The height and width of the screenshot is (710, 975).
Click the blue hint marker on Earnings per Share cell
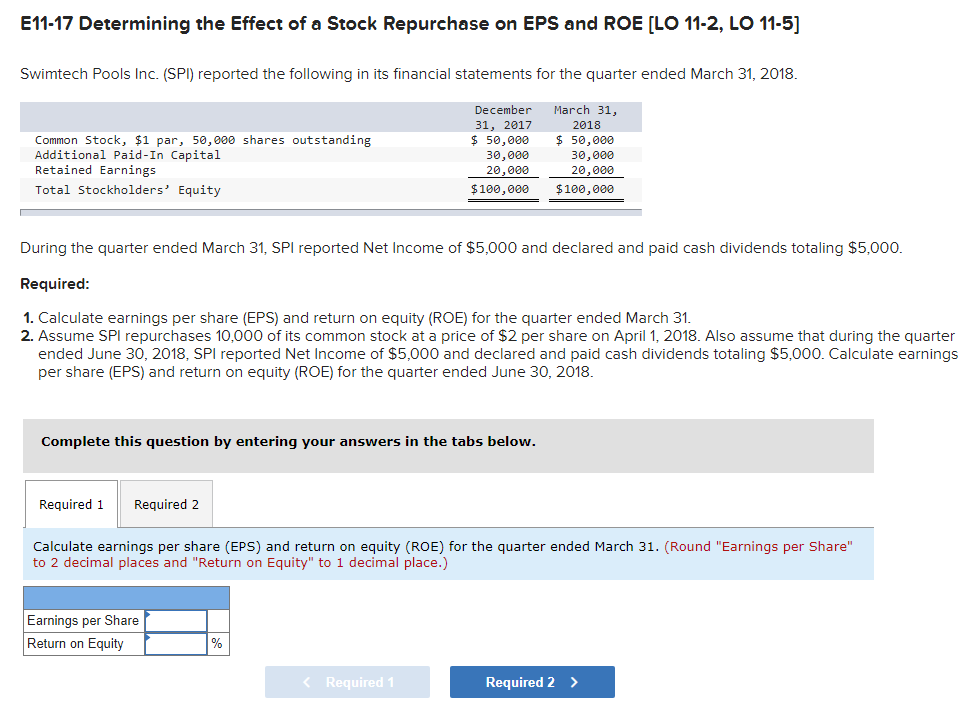coord(148,614)
